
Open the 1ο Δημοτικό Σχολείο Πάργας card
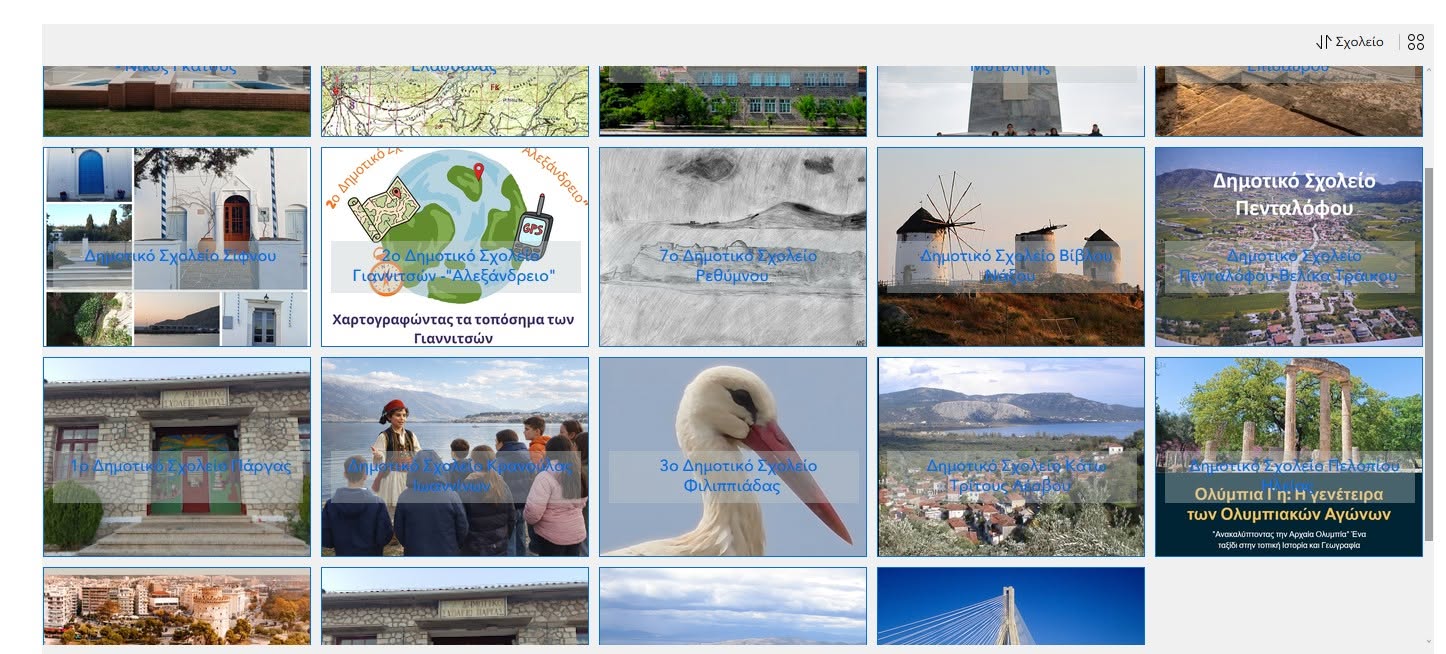tap(177, 457)
